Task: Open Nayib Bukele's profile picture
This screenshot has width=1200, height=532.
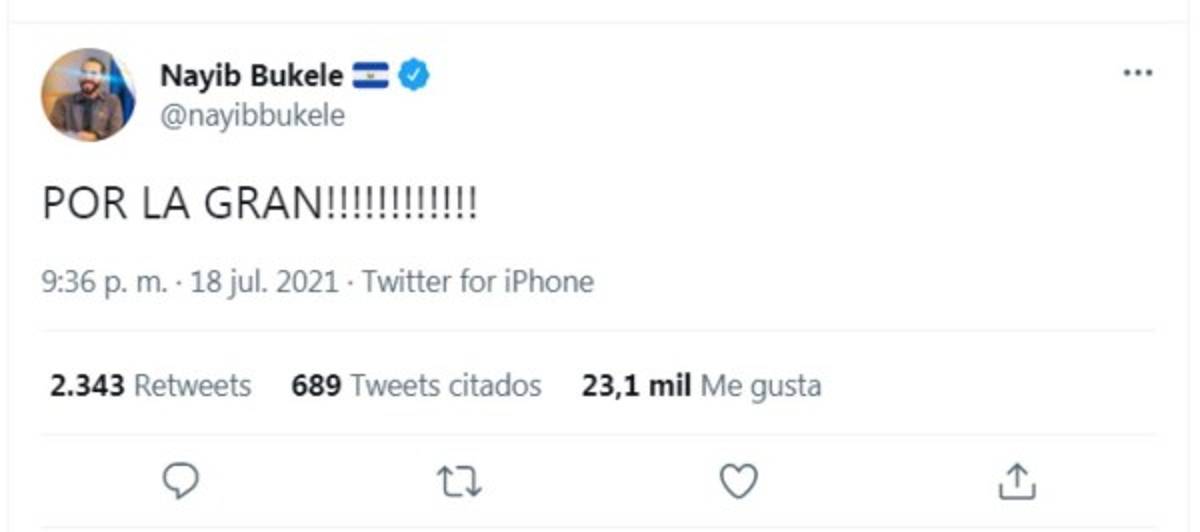Action: (x=88, y=95)
